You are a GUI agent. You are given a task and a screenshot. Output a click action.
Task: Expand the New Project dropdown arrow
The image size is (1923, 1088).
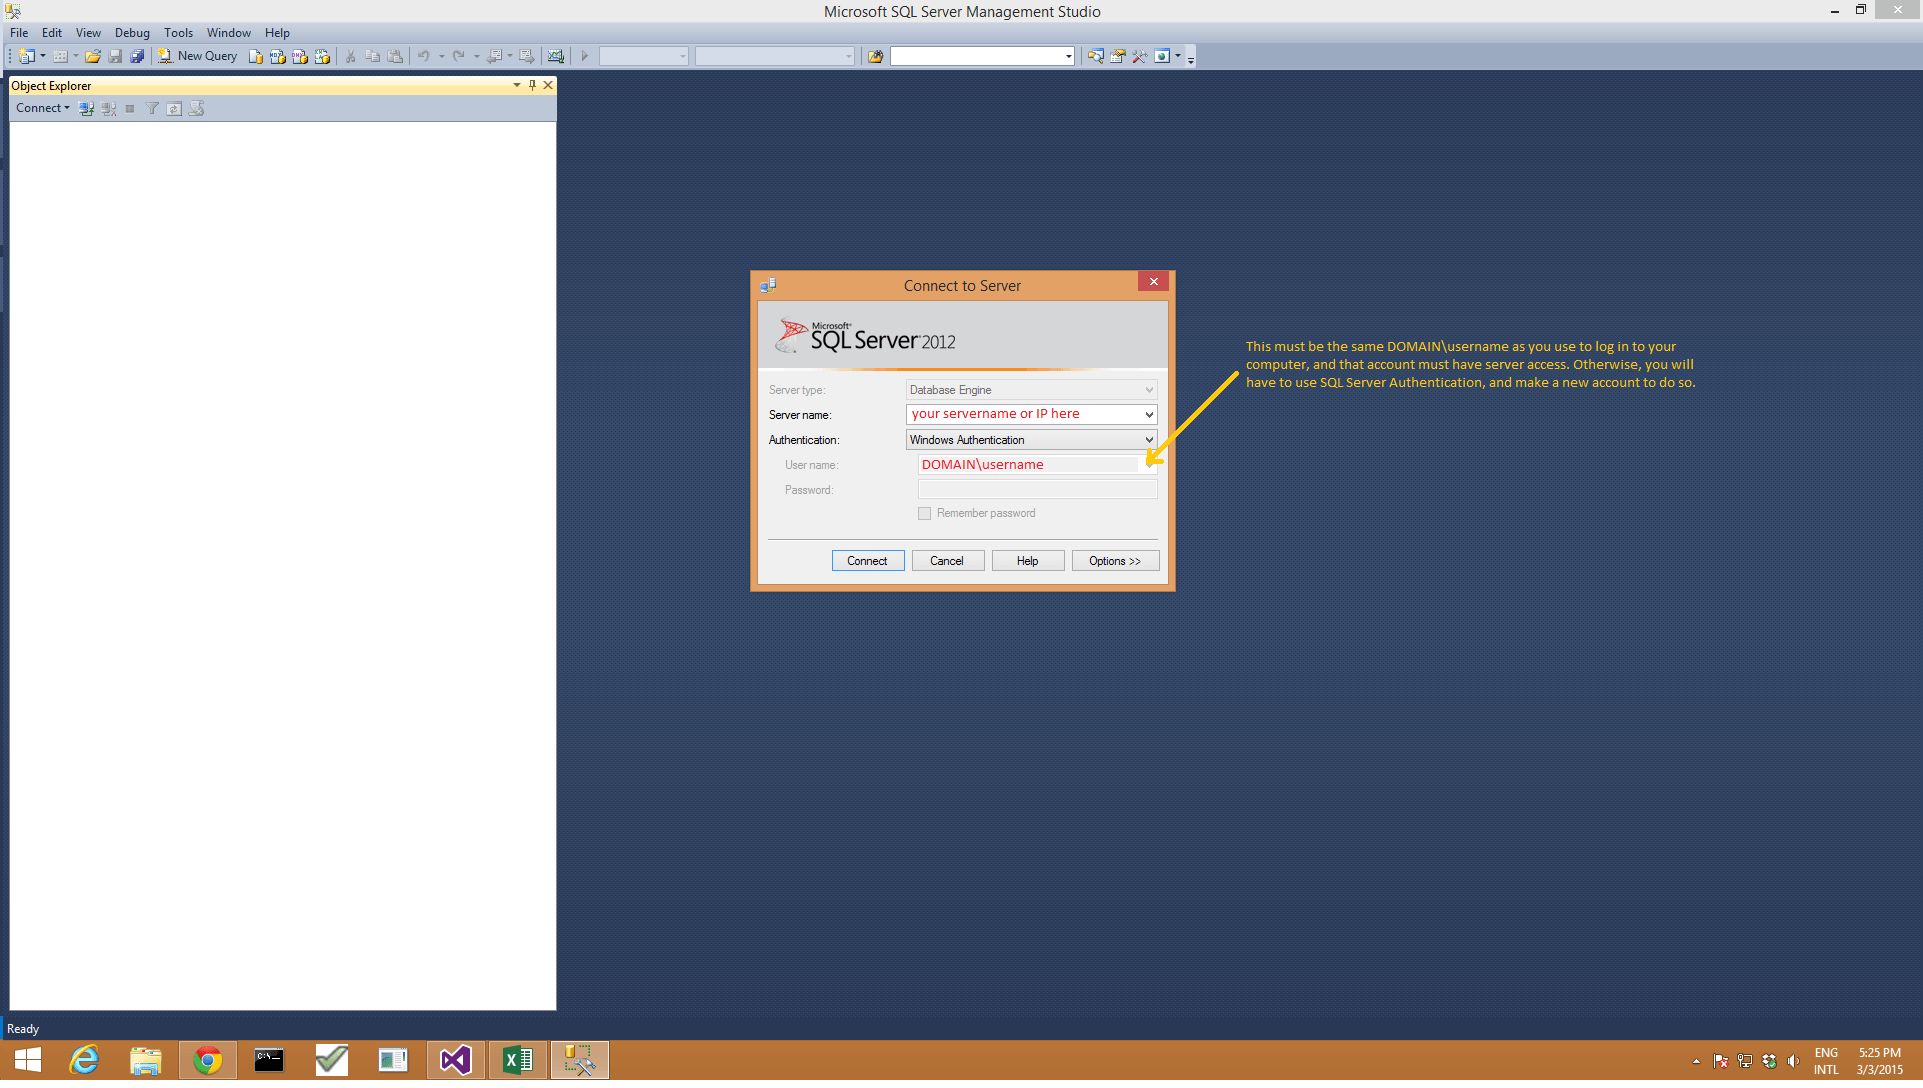click(x=43, y=56)
